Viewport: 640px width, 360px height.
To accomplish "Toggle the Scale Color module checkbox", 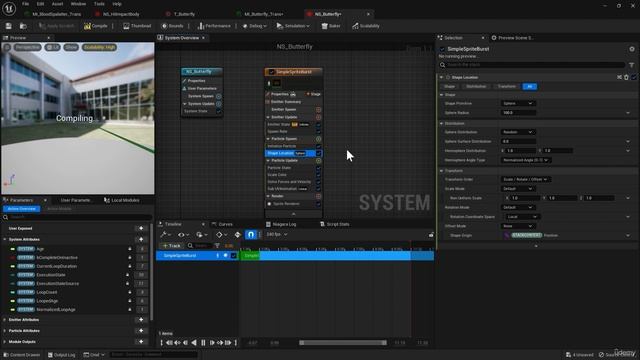I will coord(318,175).
